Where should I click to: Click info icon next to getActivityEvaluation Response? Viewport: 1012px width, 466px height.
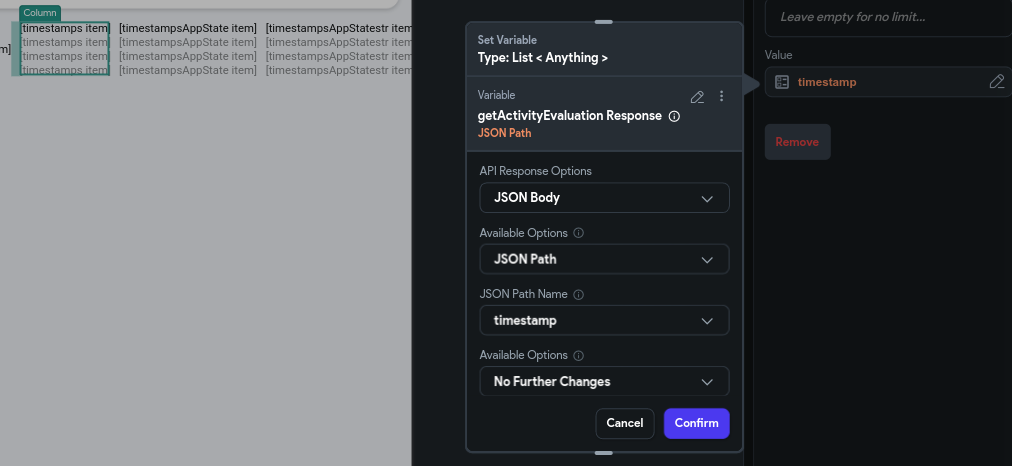click(x=674, y=116)
